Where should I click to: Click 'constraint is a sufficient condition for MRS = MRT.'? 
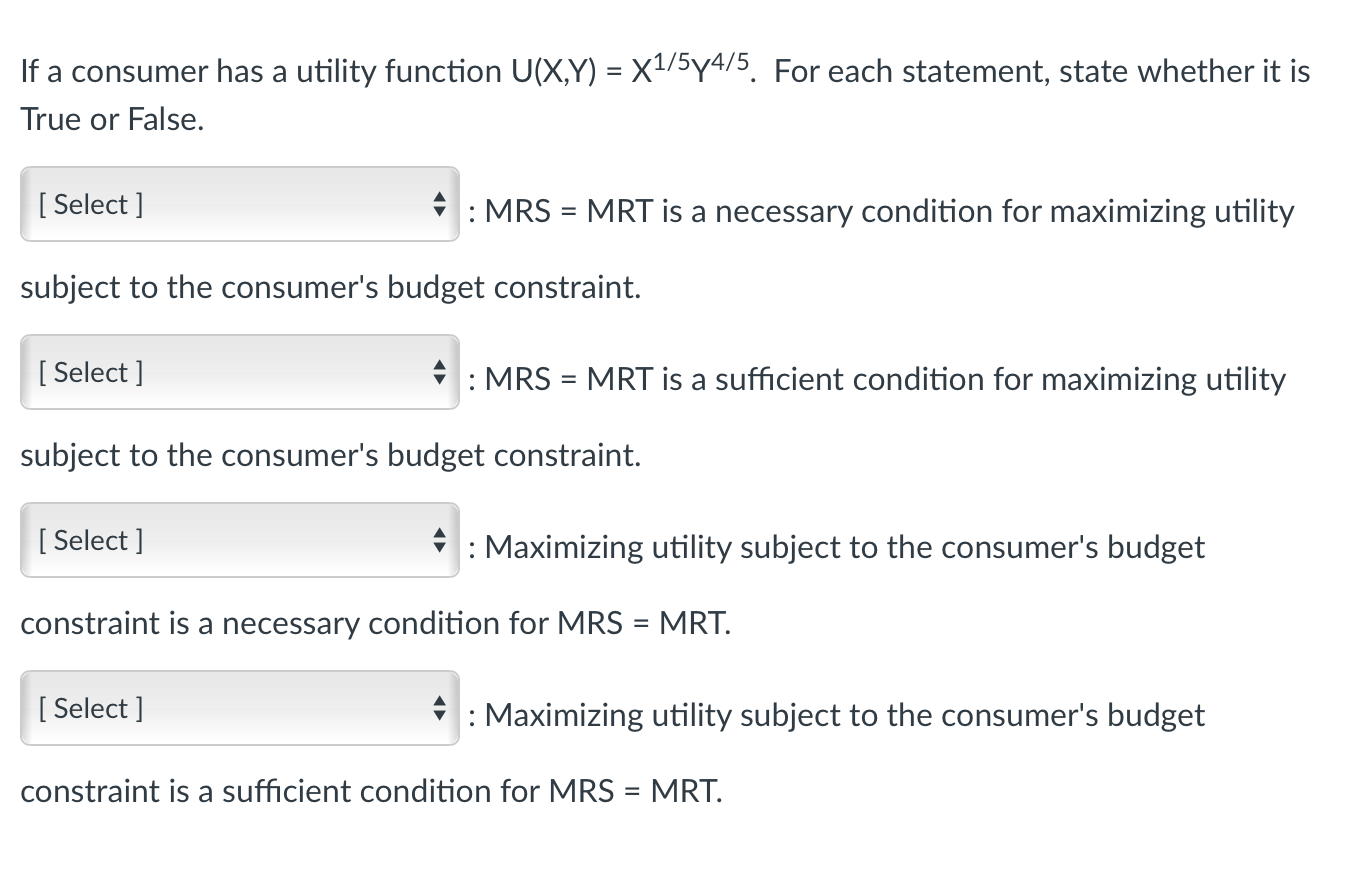point(370,792)
